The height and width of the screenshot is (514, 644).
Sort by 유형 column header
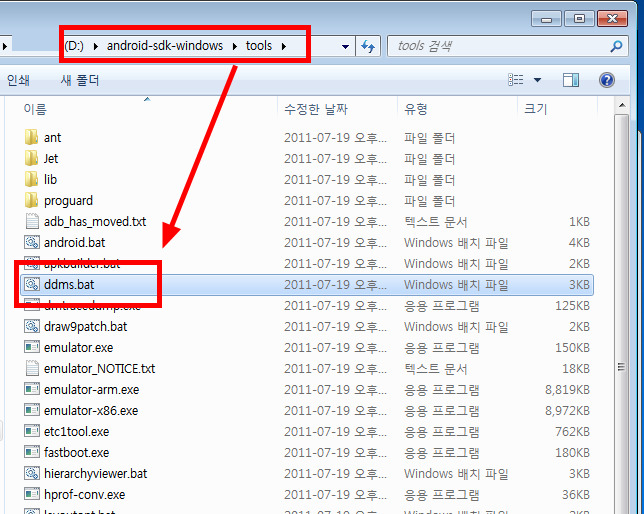pyautogui.click(x=457, y=109)
